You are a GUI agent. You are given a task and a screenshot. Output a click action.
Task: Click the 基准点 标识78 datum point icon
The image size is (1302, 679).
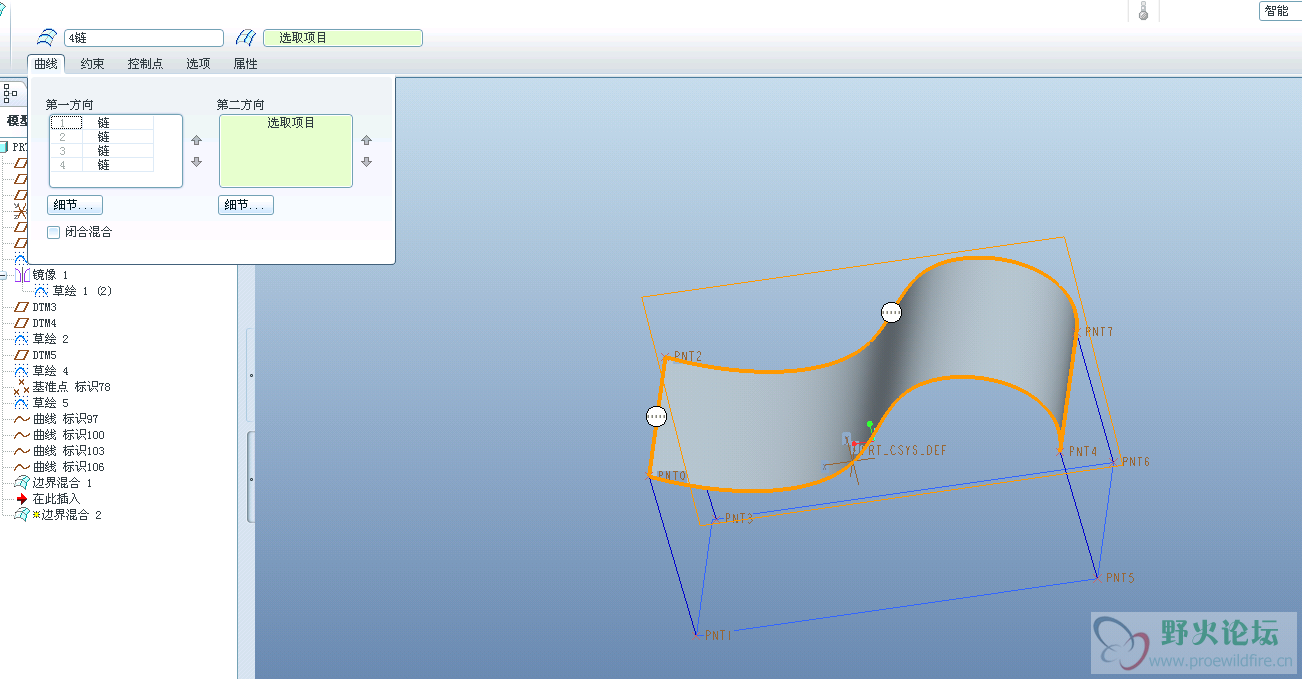[x=21, y=387]
